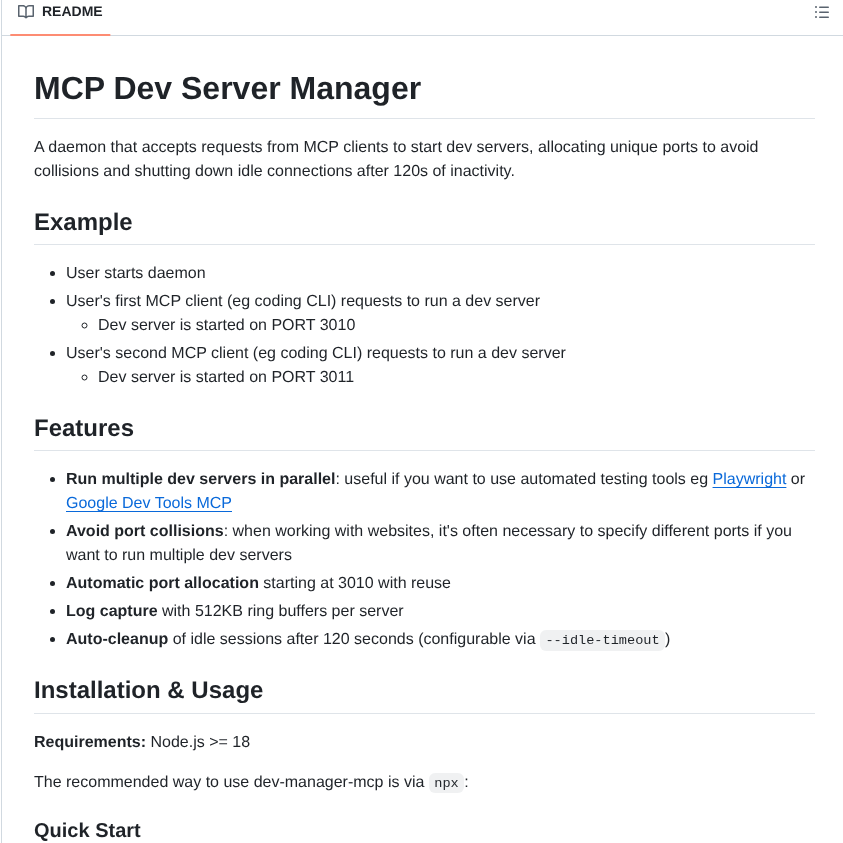843x843 pixels.
Task: Click the 'Requirements: Node.js >= 18' line
Action: click(142, 742)
